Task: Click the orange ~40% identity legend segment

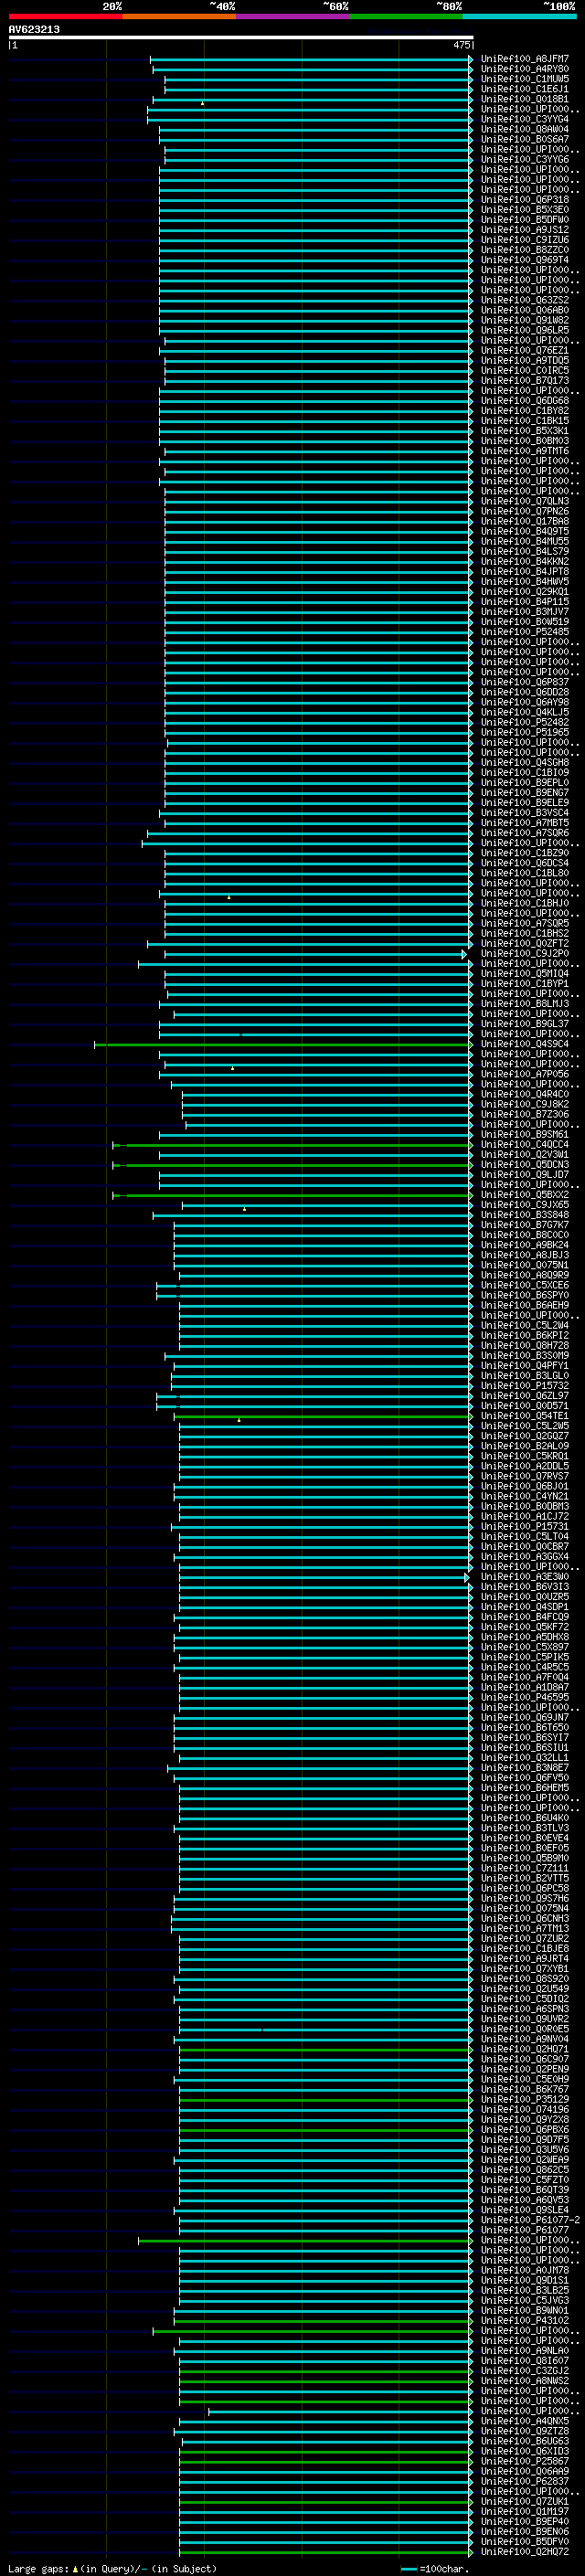Action: (179, 16)
